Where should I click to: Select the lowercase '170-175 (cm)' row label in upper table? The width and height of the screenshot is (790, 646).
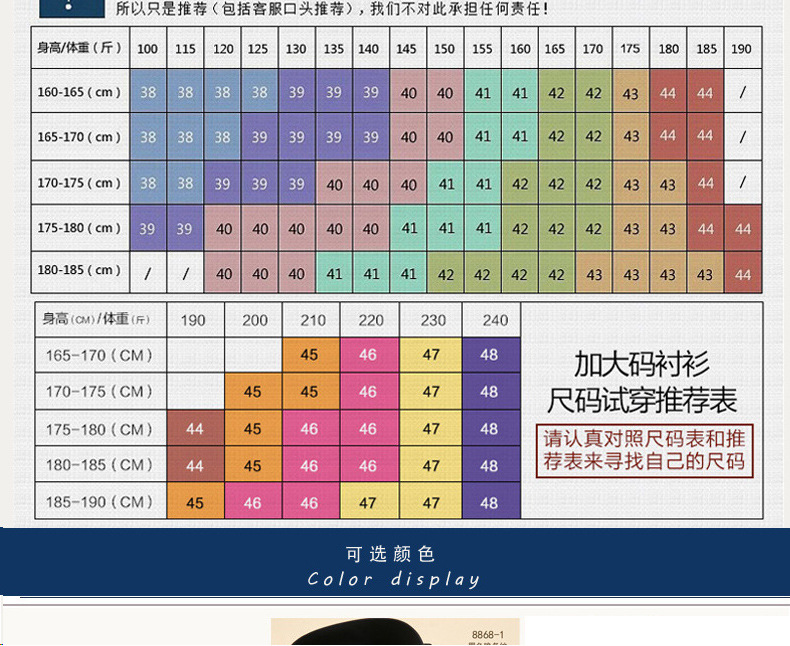80,182
